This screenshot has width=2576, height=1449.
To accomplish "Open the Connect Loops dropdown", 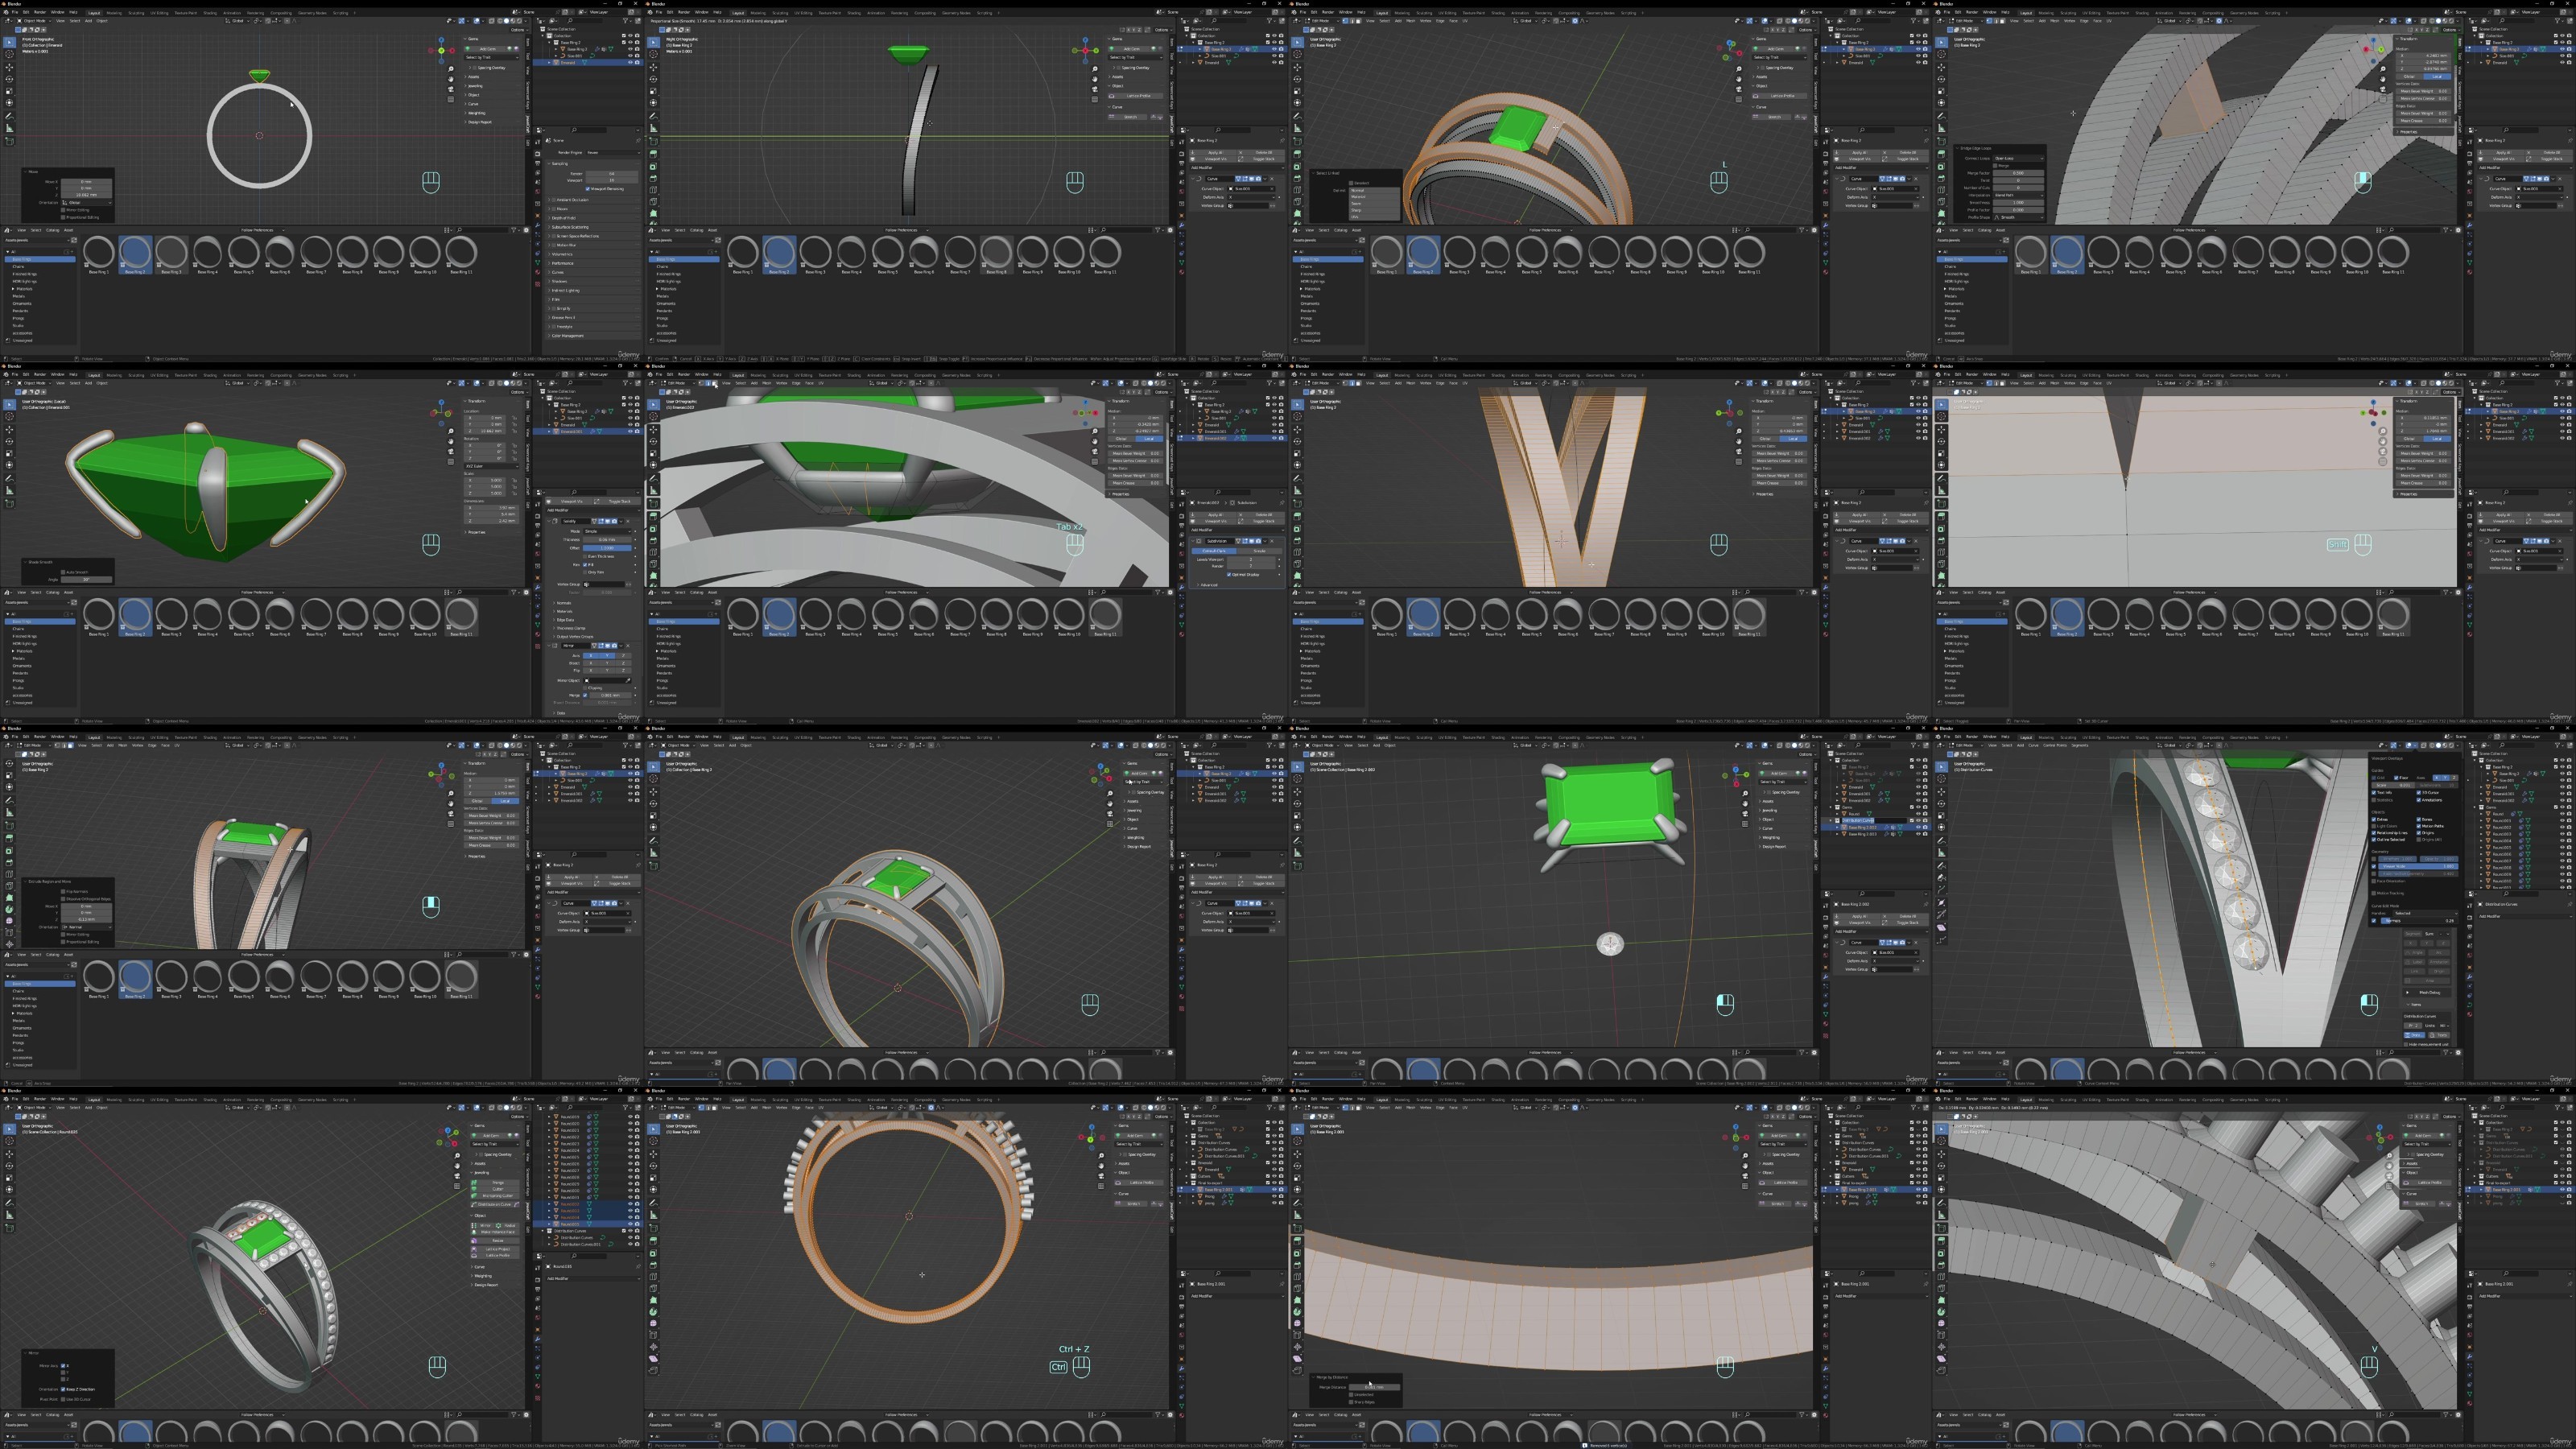I will tap(2019, 159).
